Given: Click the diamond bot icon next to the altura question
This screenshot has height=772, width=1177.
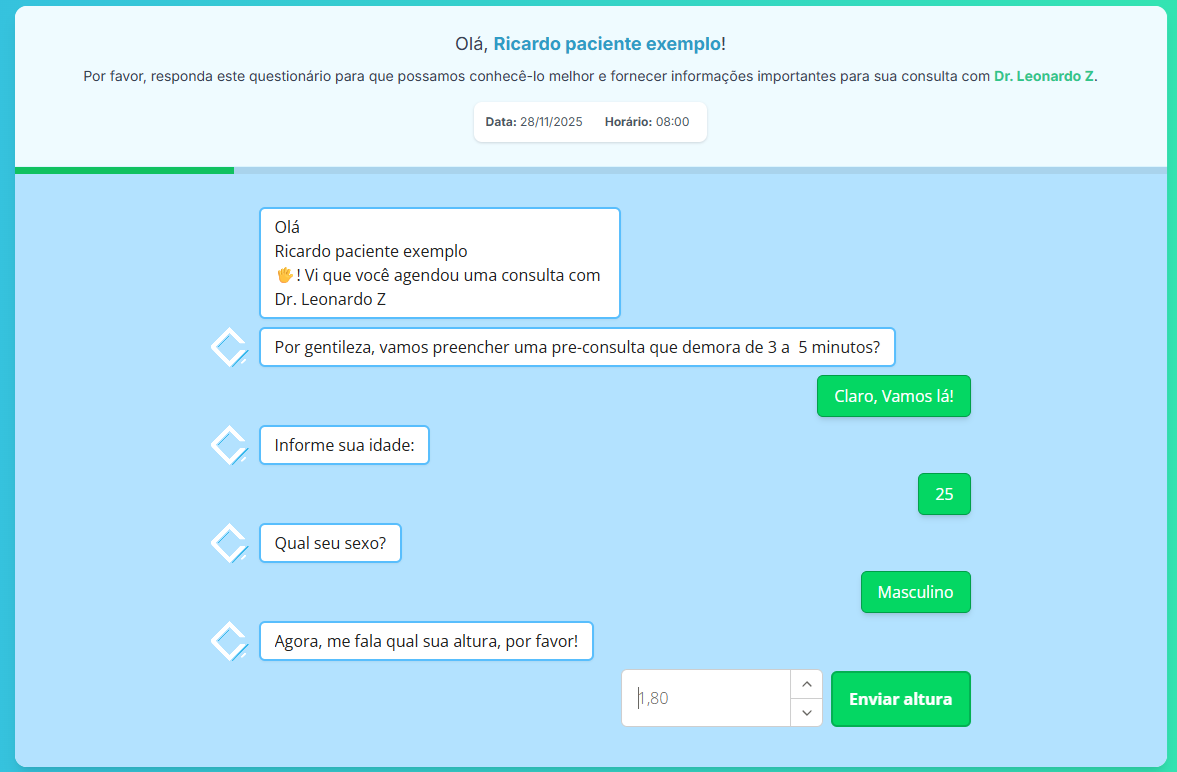Looking at the screenshot, I should (229, 641).
